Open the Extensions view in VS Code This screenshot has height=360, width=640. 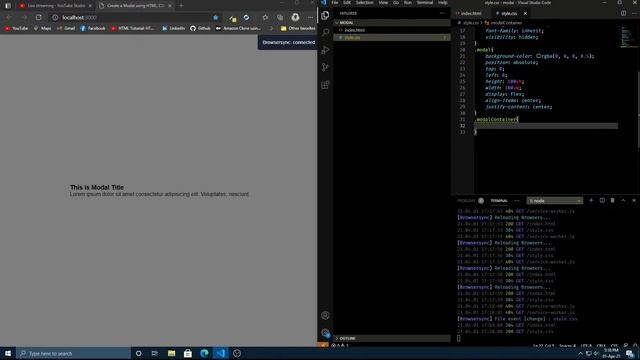[x=325, y=85]
